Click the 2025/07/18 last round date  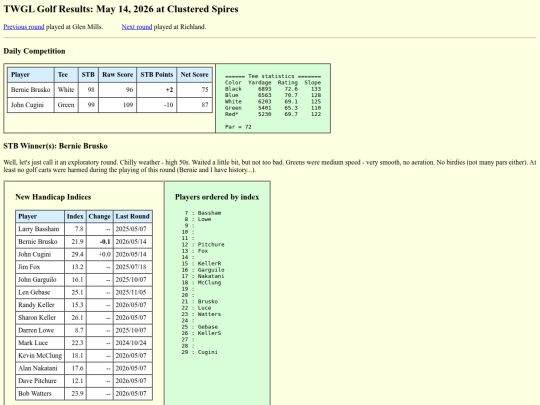[x=133, y=267]
